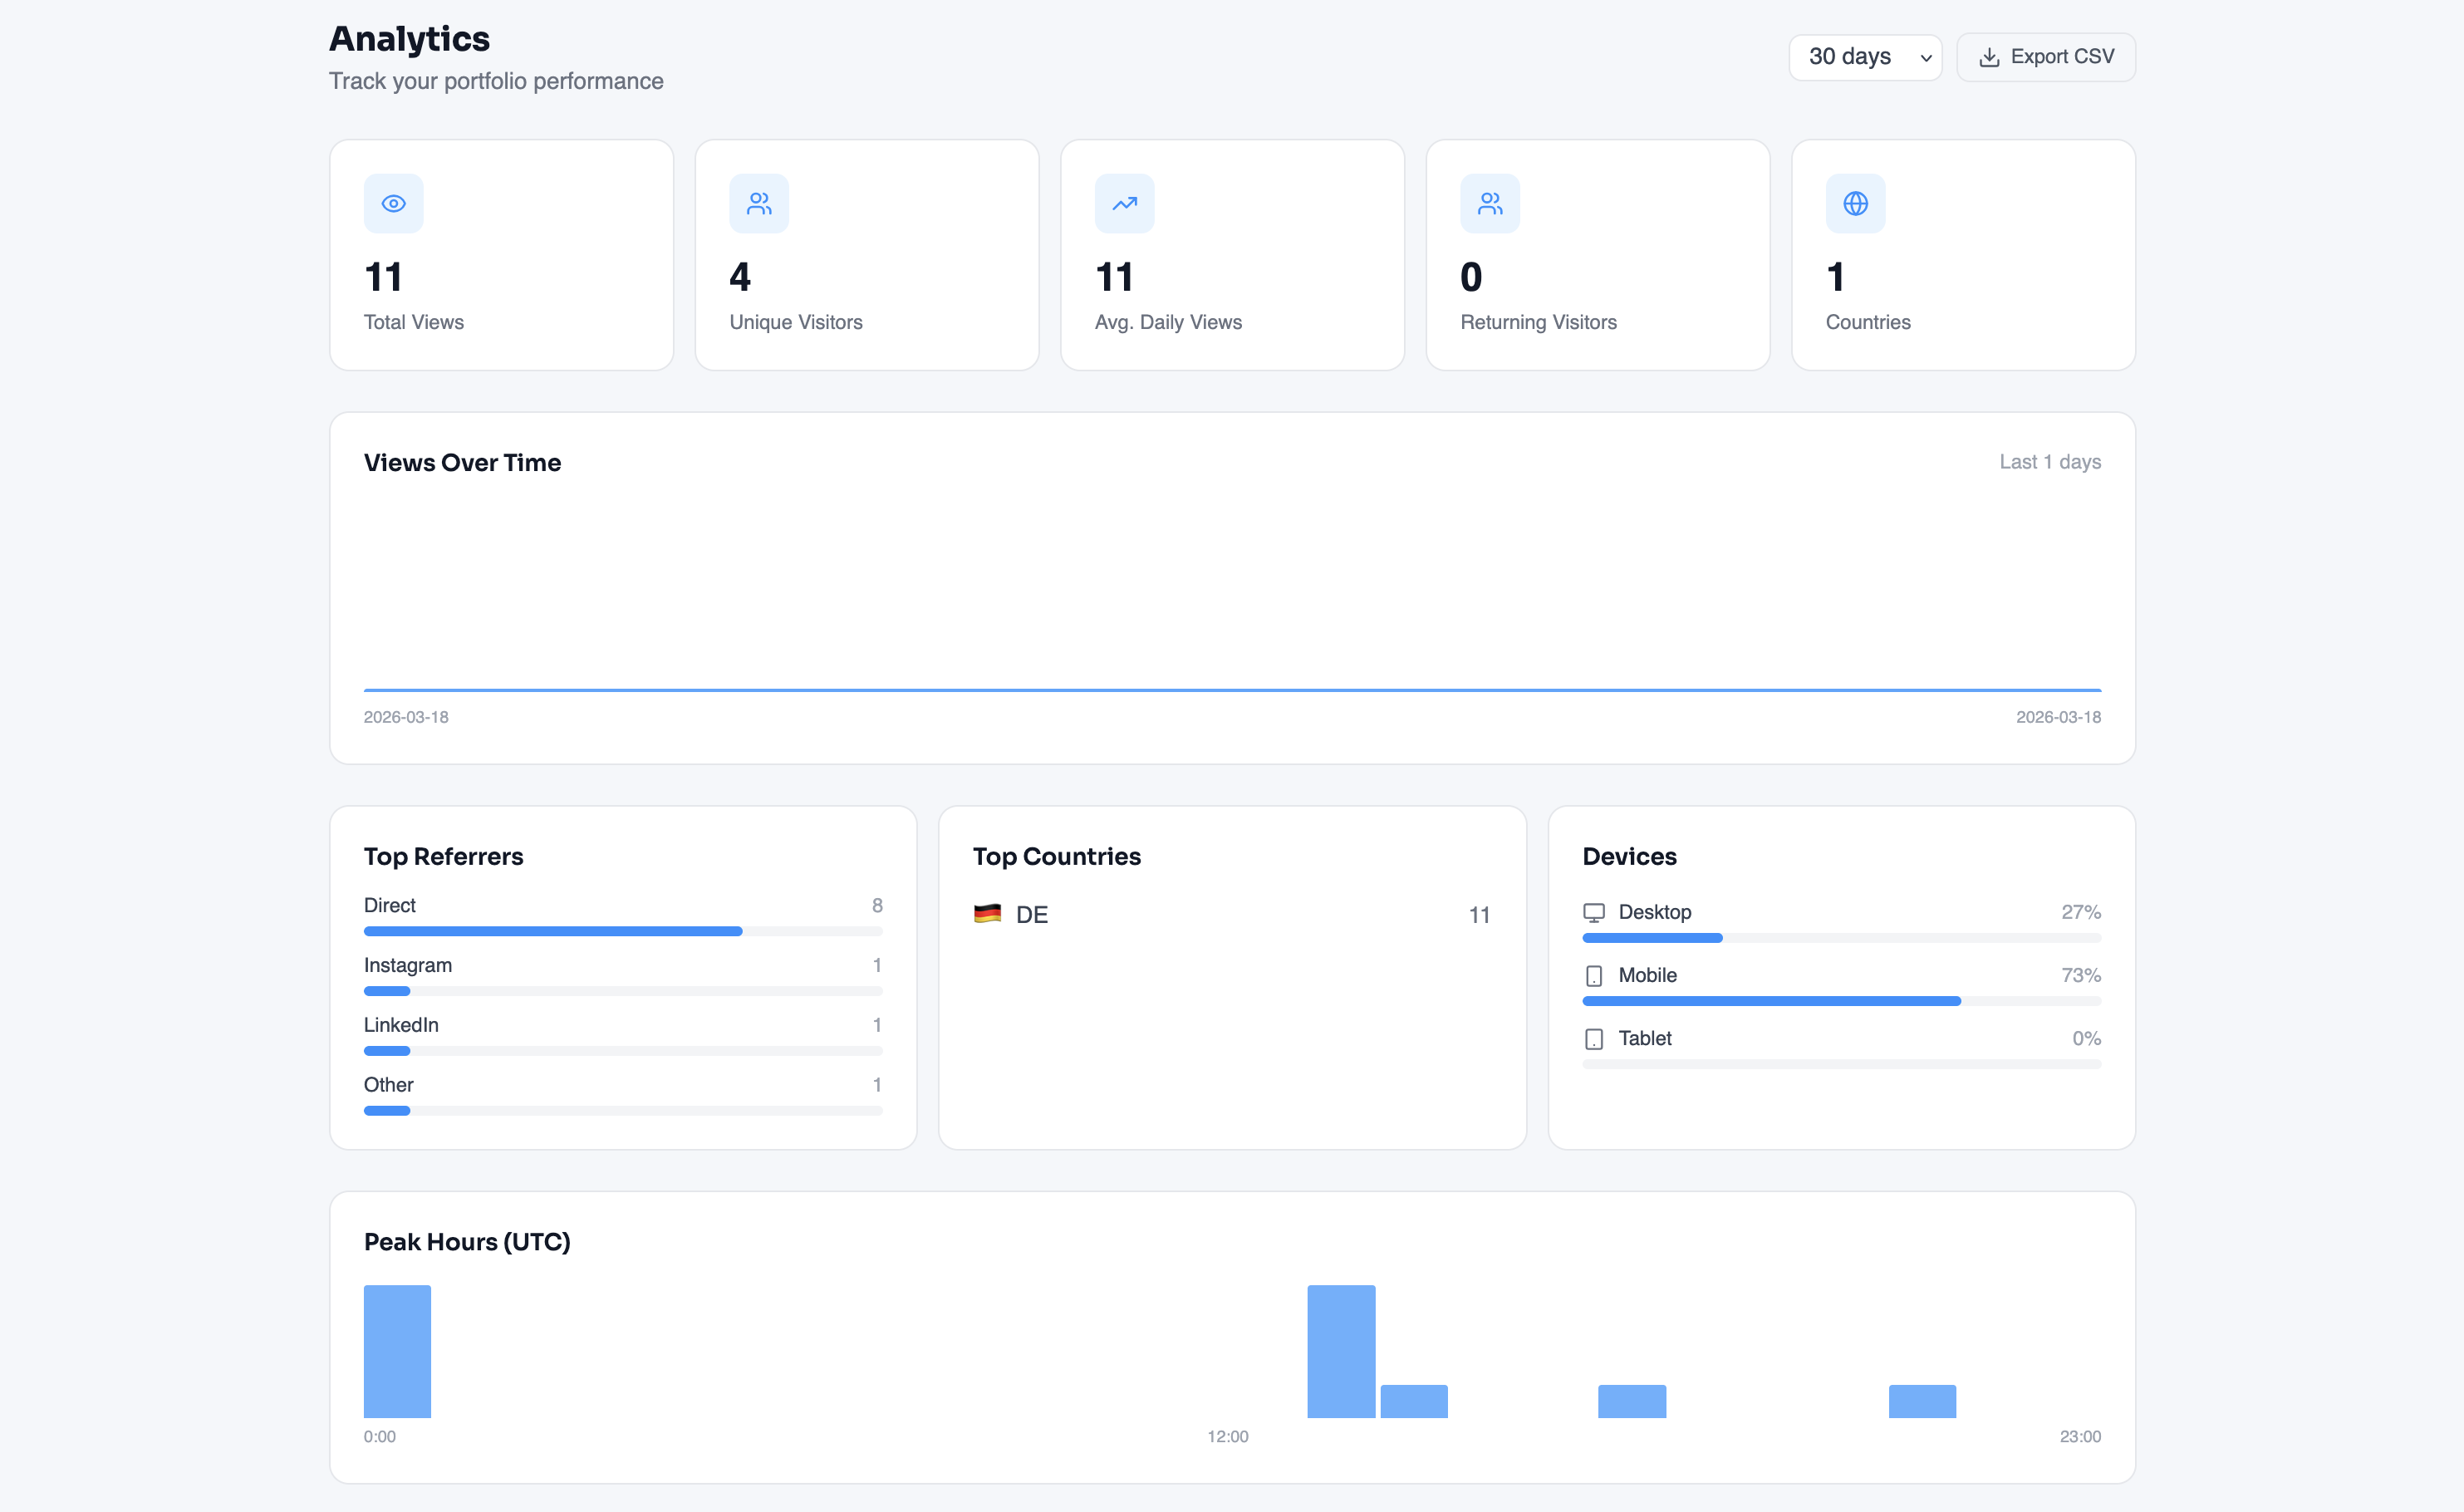Click the Tablet icon in Devices
This screenshot has width=2464, height=1512.
coord(1594,1039)
